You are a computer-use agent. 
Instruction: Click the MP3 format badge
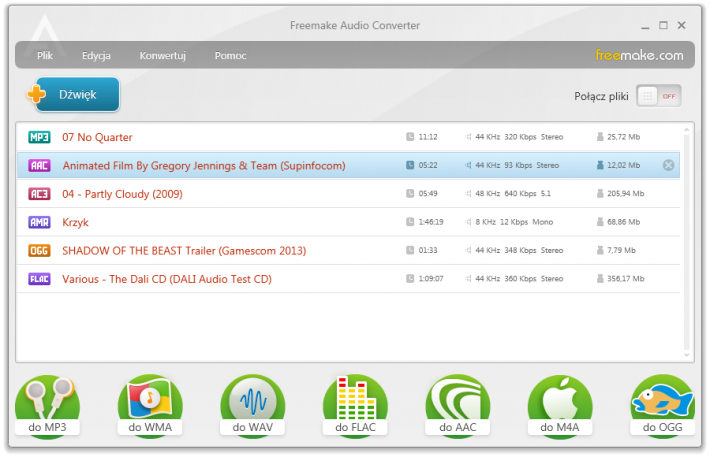[x=39, y=137]
